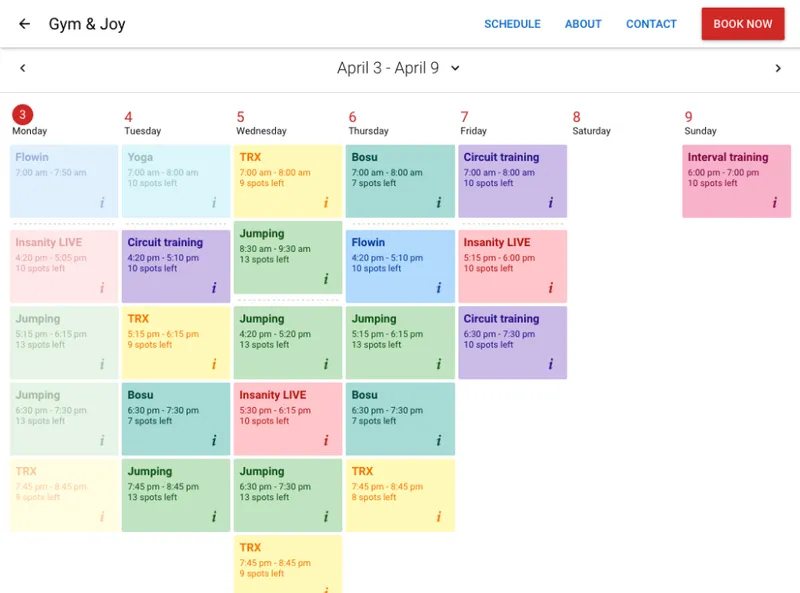
Task: Select the Wednesday 5:30 pm Insanity LIVE card
Action: coord(288,419)
